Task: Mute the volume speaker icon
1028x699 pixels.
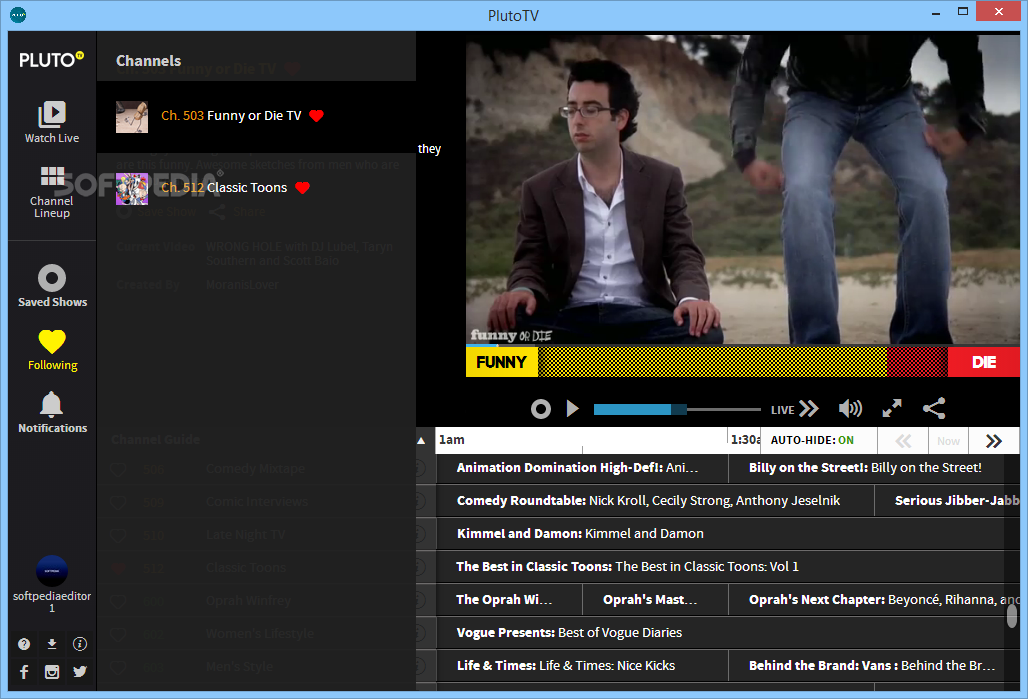Action: click(850, 409)
